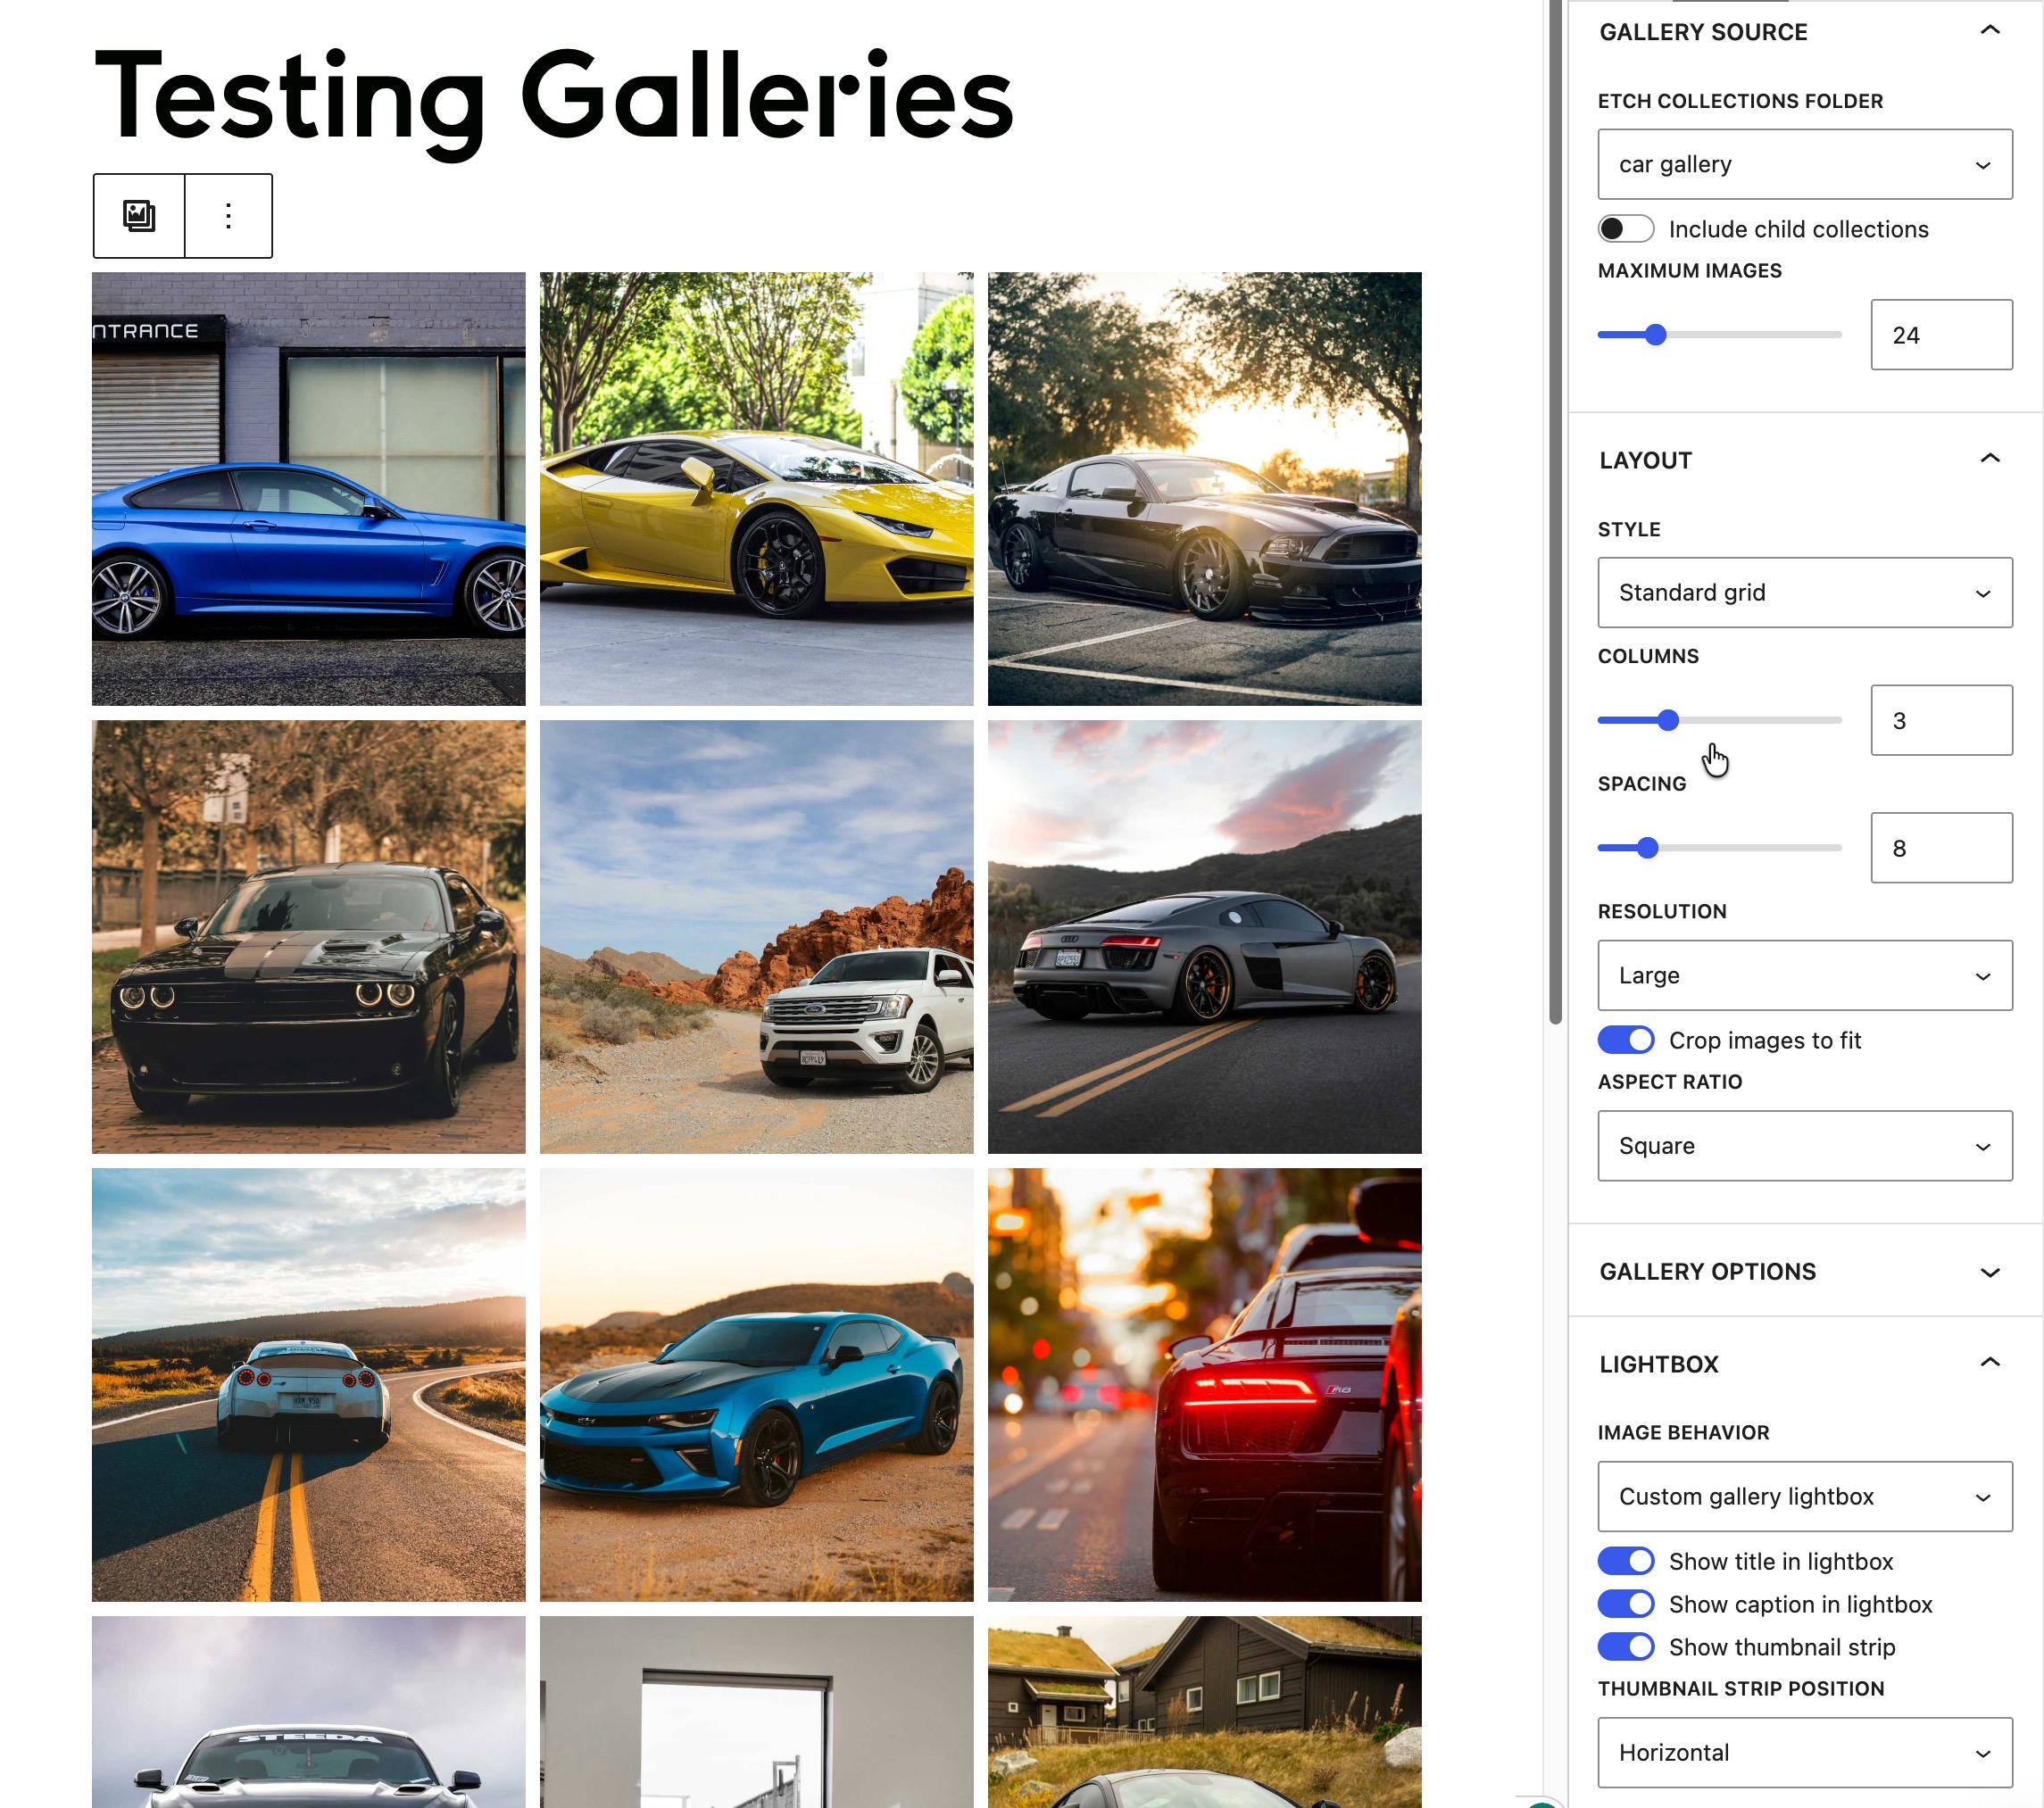This screenshot has height=1808, width=2044.
Task: Open the Style dropdown showing Standard grid
Action: click(1805, 593)
